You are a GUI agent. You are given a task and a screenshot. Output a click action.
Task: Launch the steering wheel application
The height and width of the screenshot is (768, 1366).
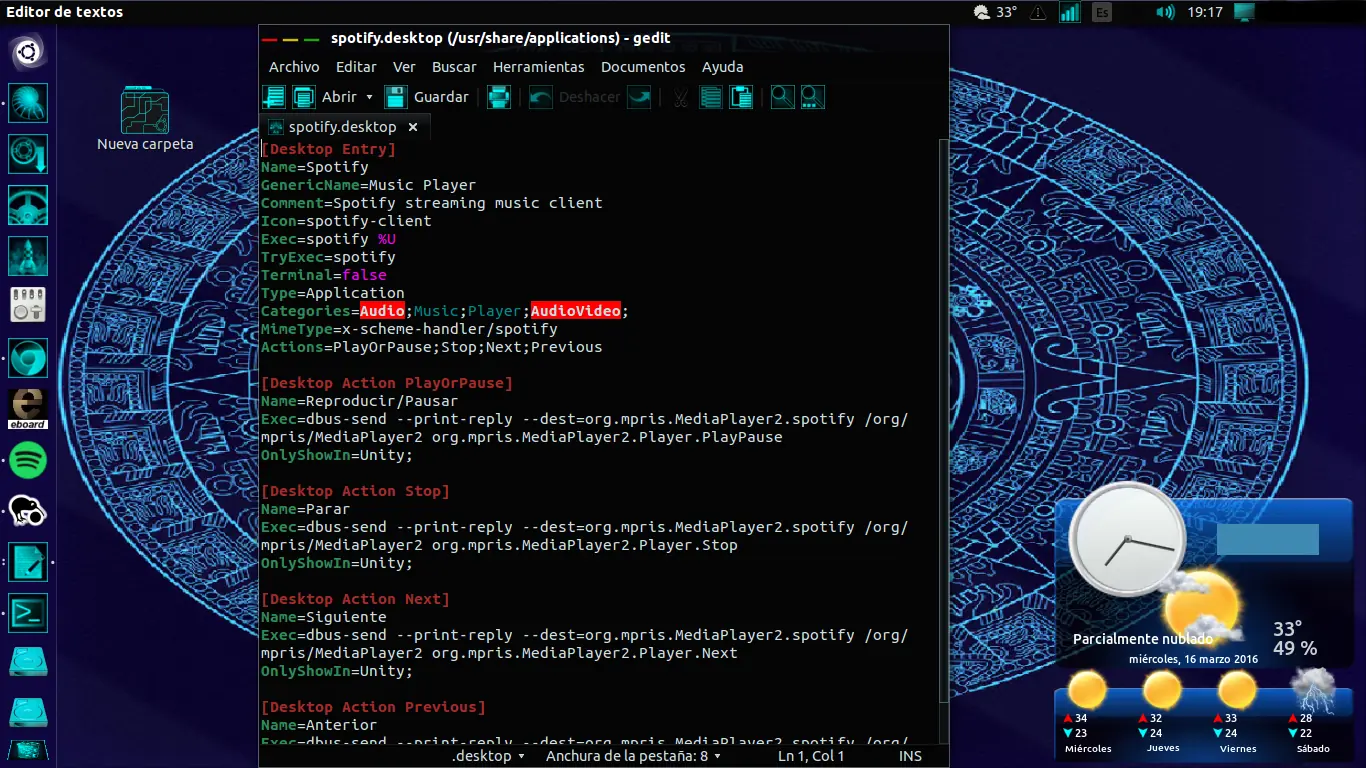(28, 205)
